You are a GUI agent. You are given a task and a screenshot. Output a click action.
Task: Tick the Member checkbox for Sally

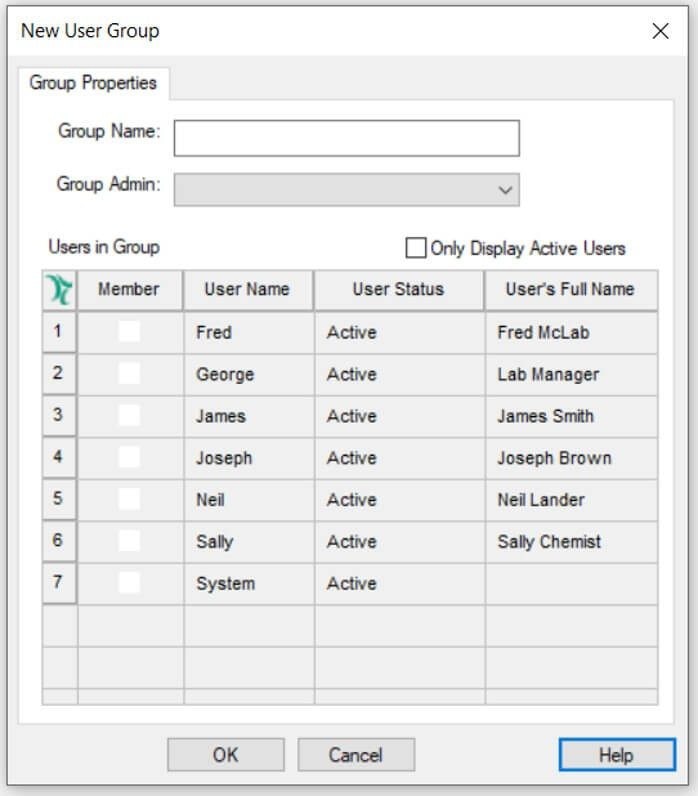pyautogui.click(x=129, y=541)
